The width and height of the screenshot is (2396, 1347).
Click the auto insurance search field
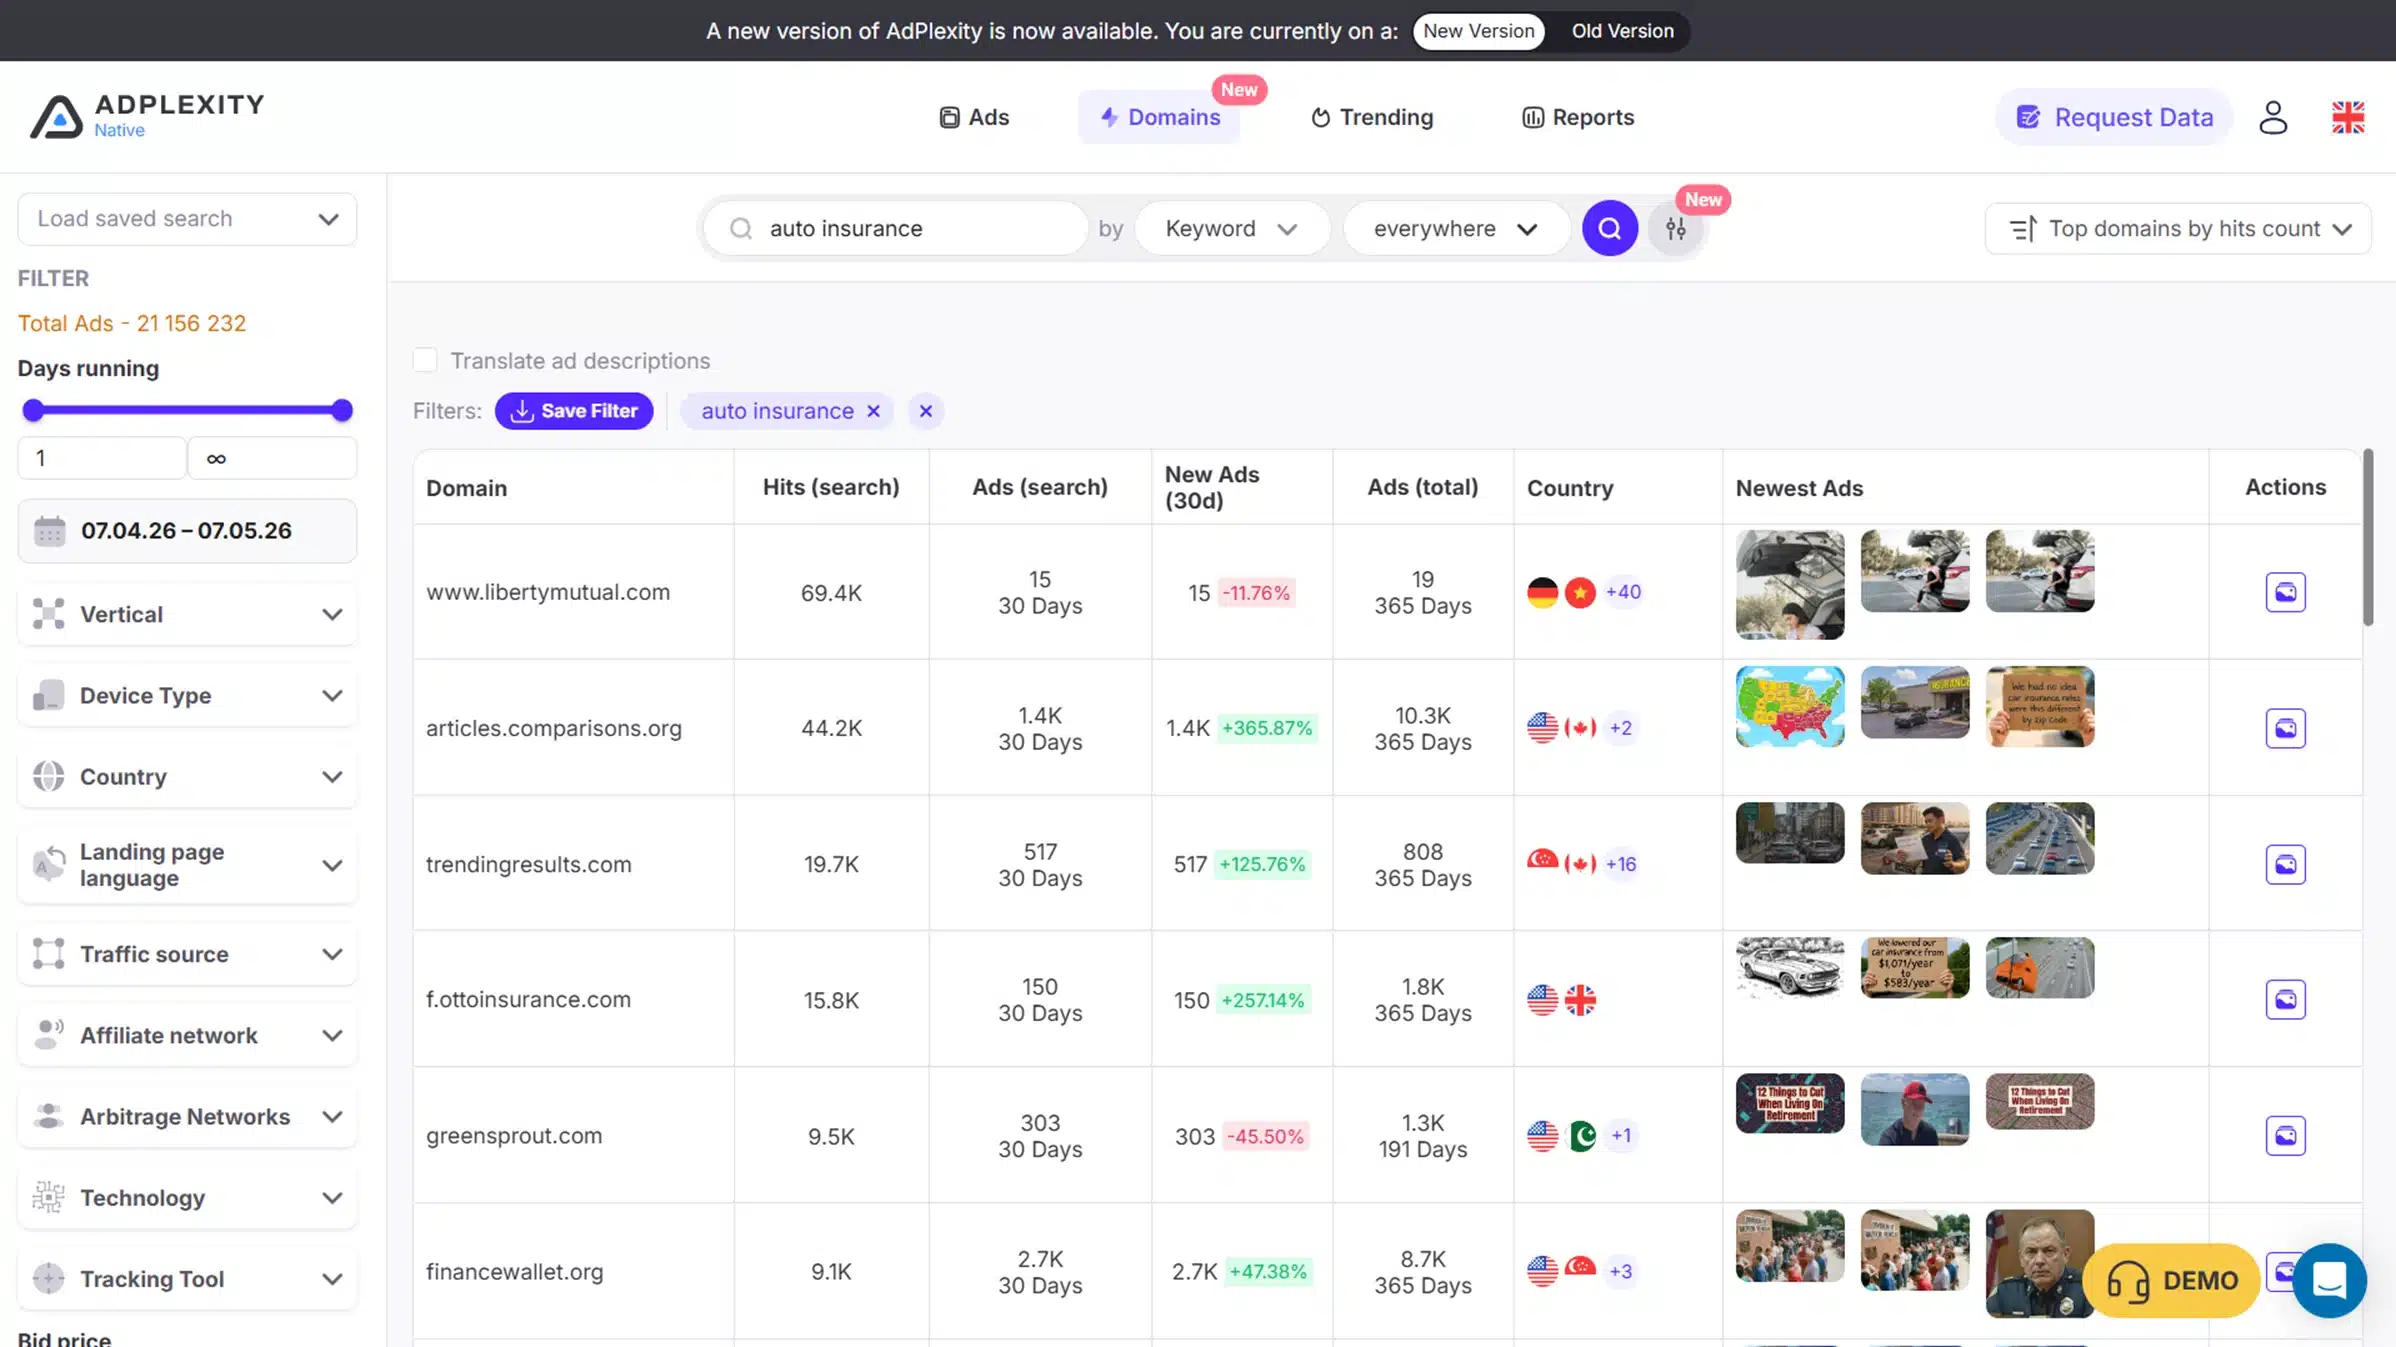point(897,228)
